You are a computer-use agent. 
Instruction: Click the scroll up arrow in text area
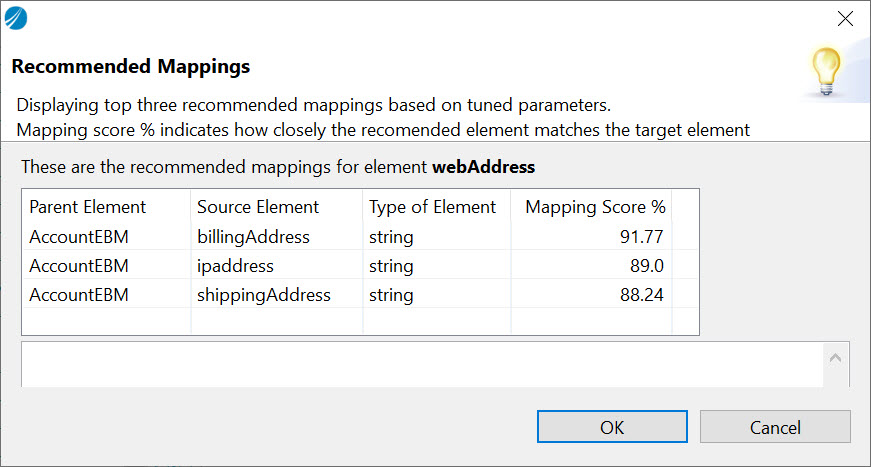click(x=836, y=357)
